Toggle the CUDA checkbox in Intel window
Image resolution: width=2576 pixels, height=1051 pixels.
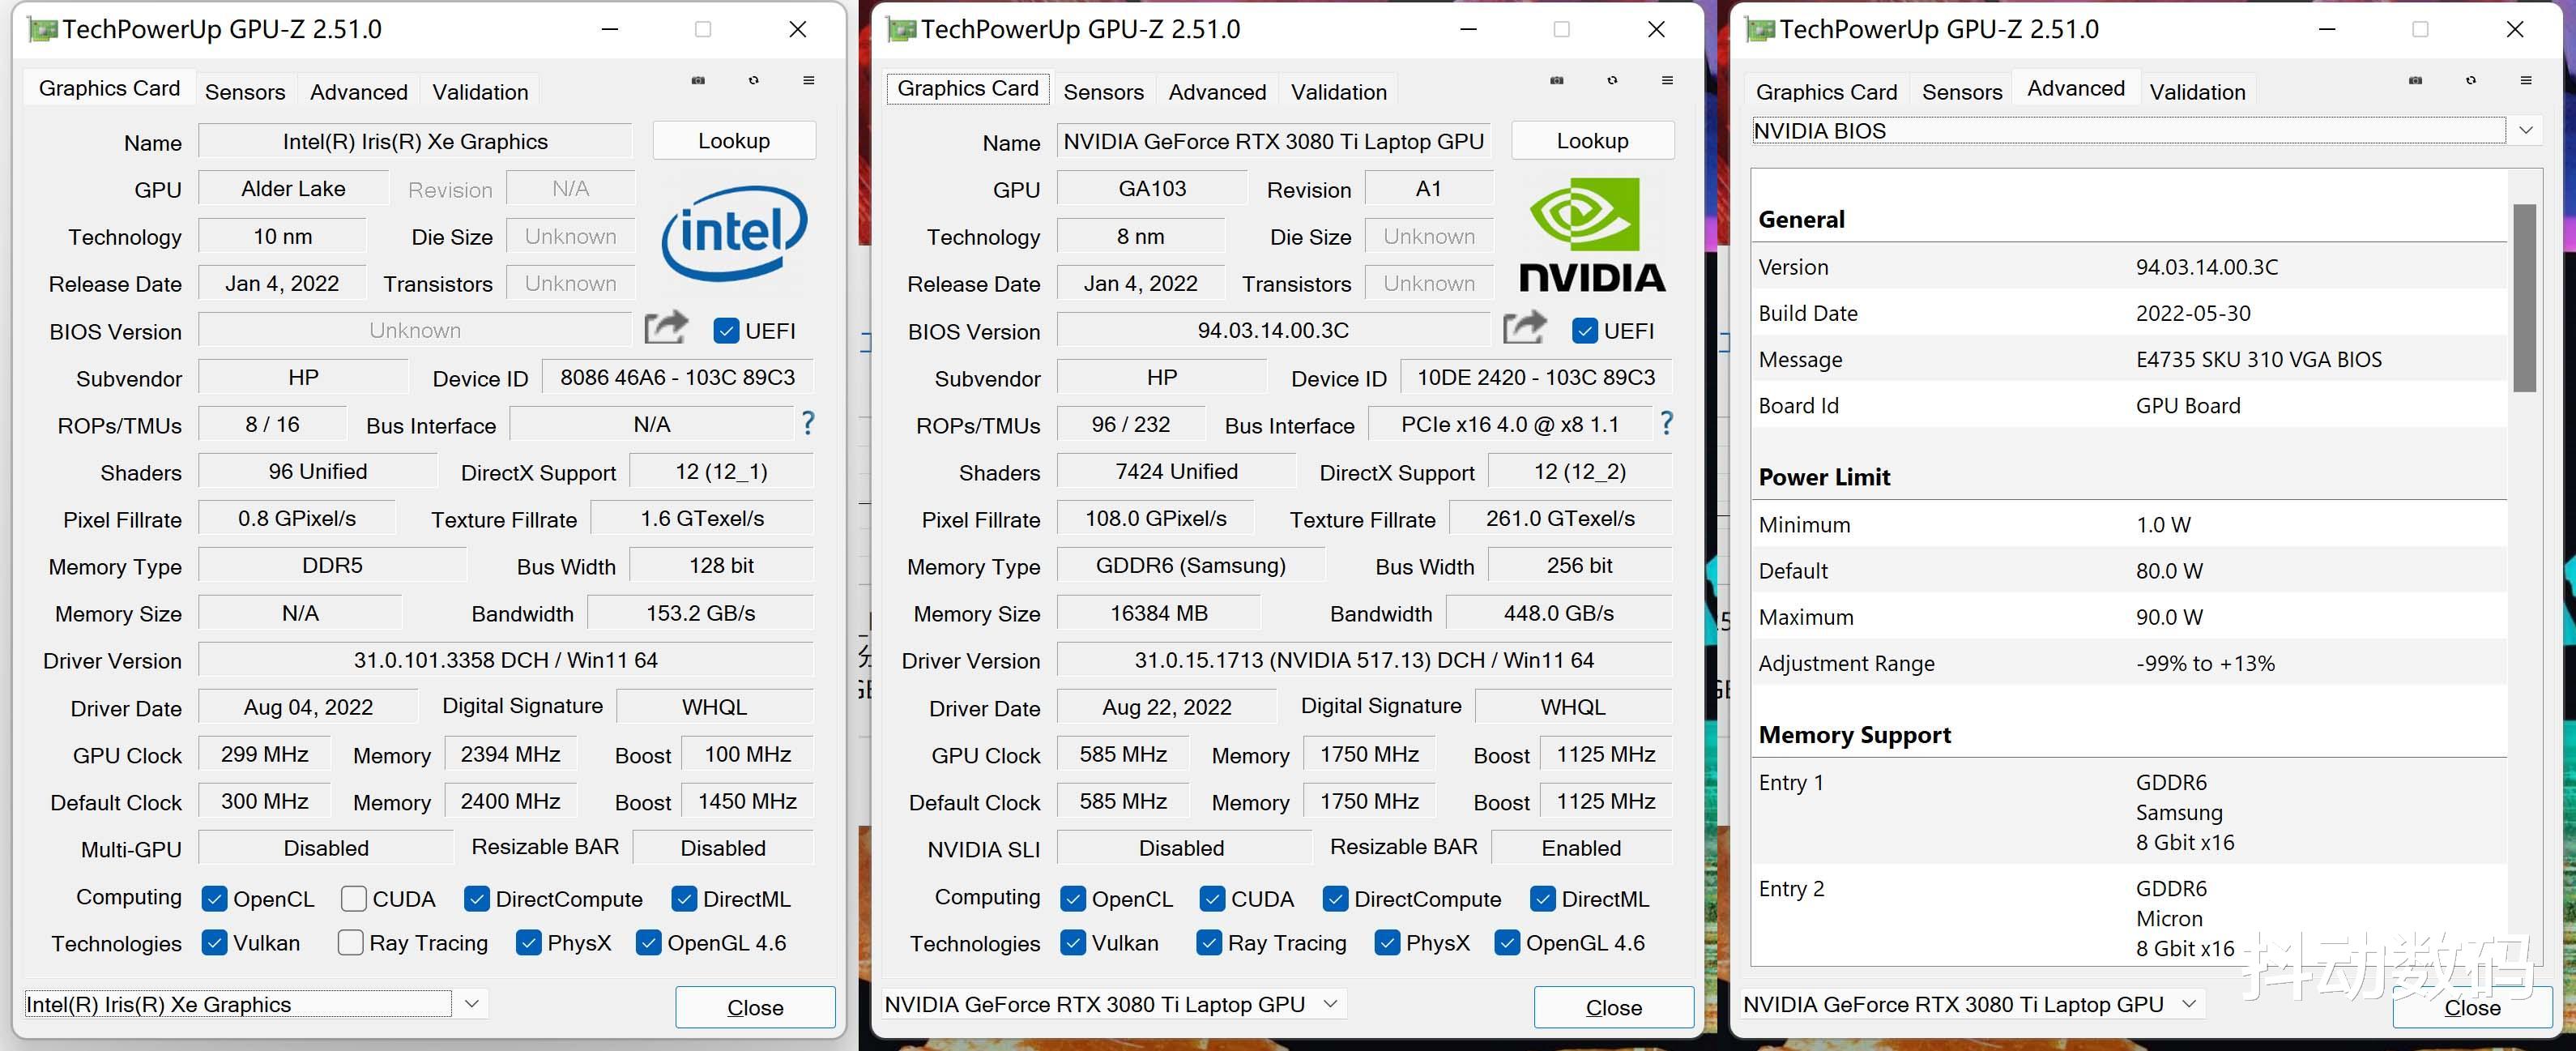pyautogui.click(x=353, y=899)
